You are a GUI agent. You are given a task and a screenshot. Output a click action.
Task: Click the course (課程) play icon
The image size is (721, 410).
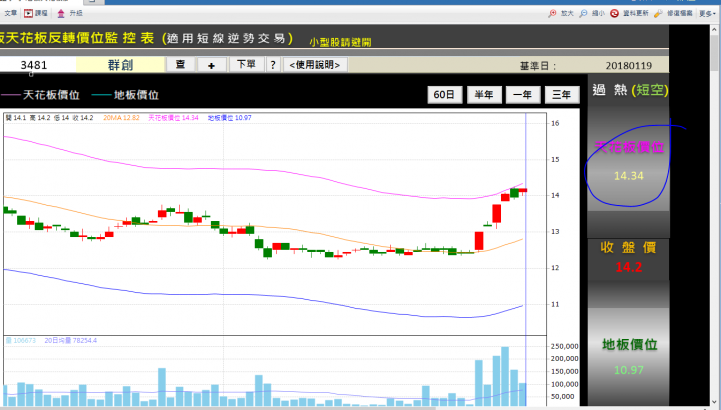29,13
